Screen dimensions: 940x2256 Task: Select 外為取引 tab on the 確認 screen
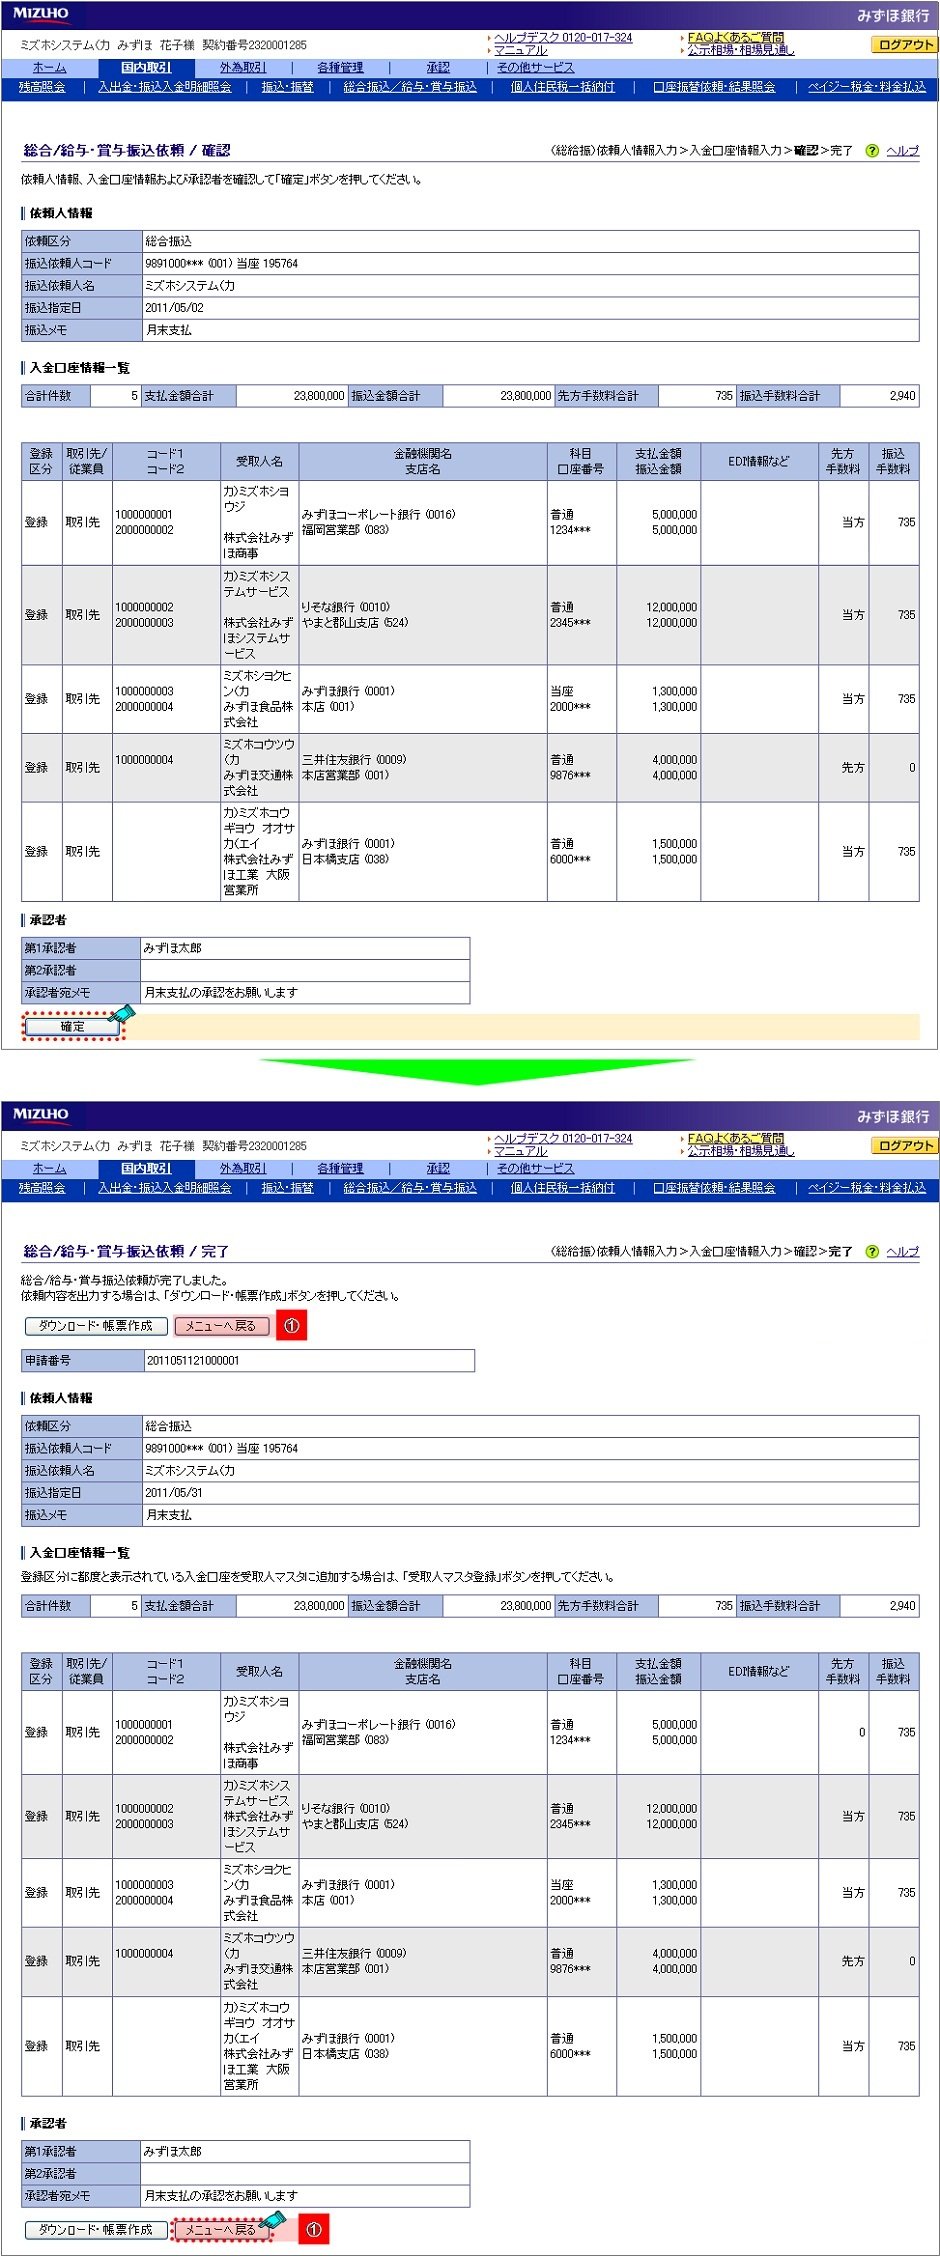243,68
